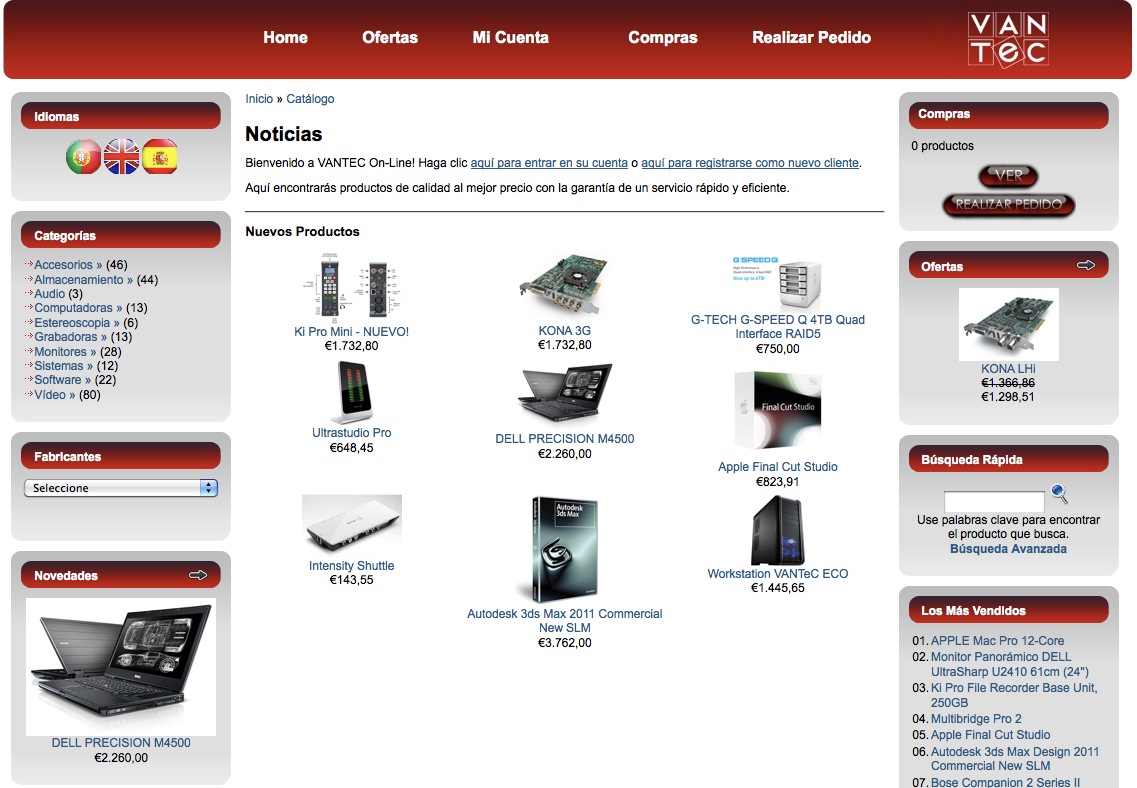Click the quick search text field
This screenshot has width=1137, height=788.
pos(993,501)
